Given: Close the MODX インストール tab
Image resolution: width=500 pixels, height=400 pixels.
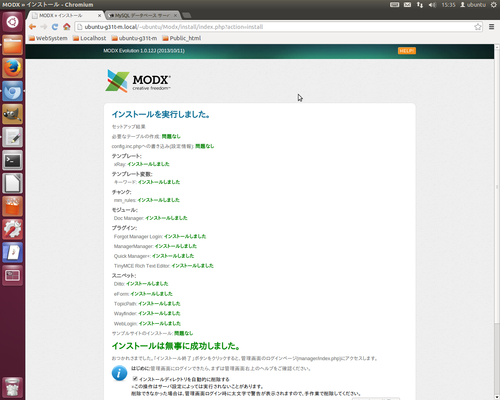Looking at the screenshot, I should click(99, 16).
